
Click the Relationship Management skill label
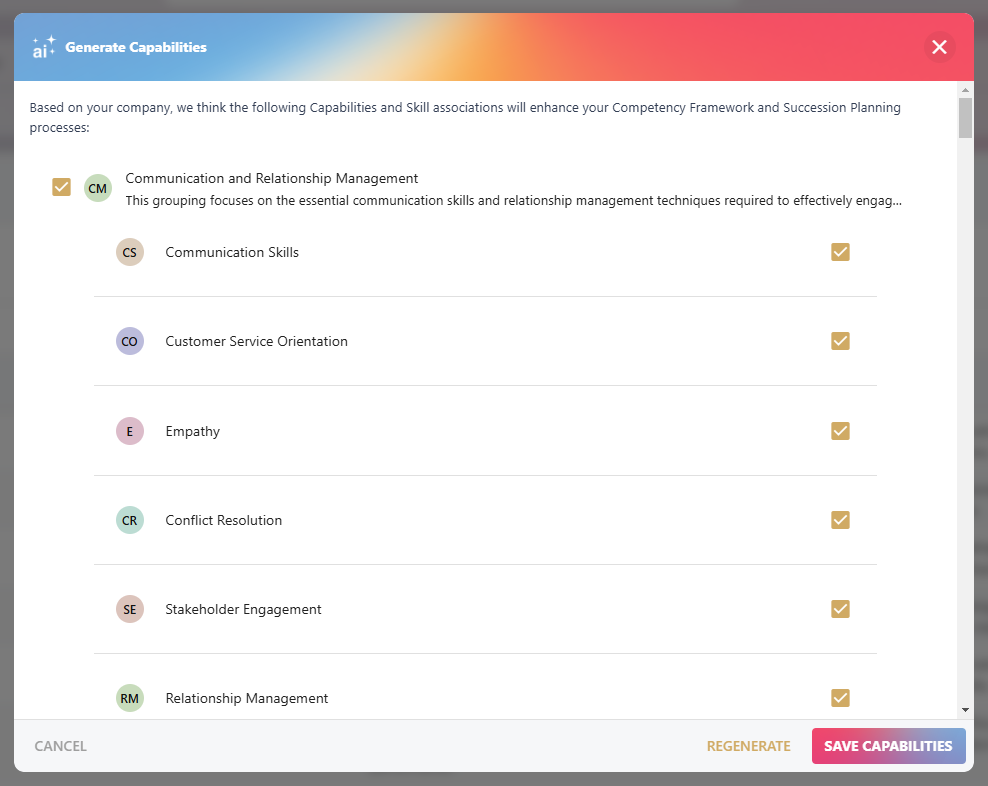point(246,698)
